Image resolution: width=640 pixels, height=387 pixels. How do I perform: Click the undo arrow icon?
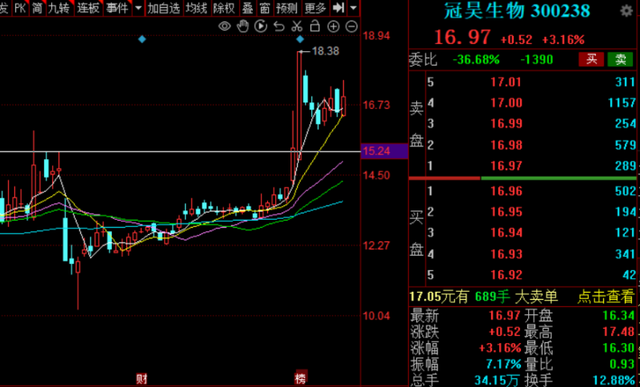coord(279,27)
